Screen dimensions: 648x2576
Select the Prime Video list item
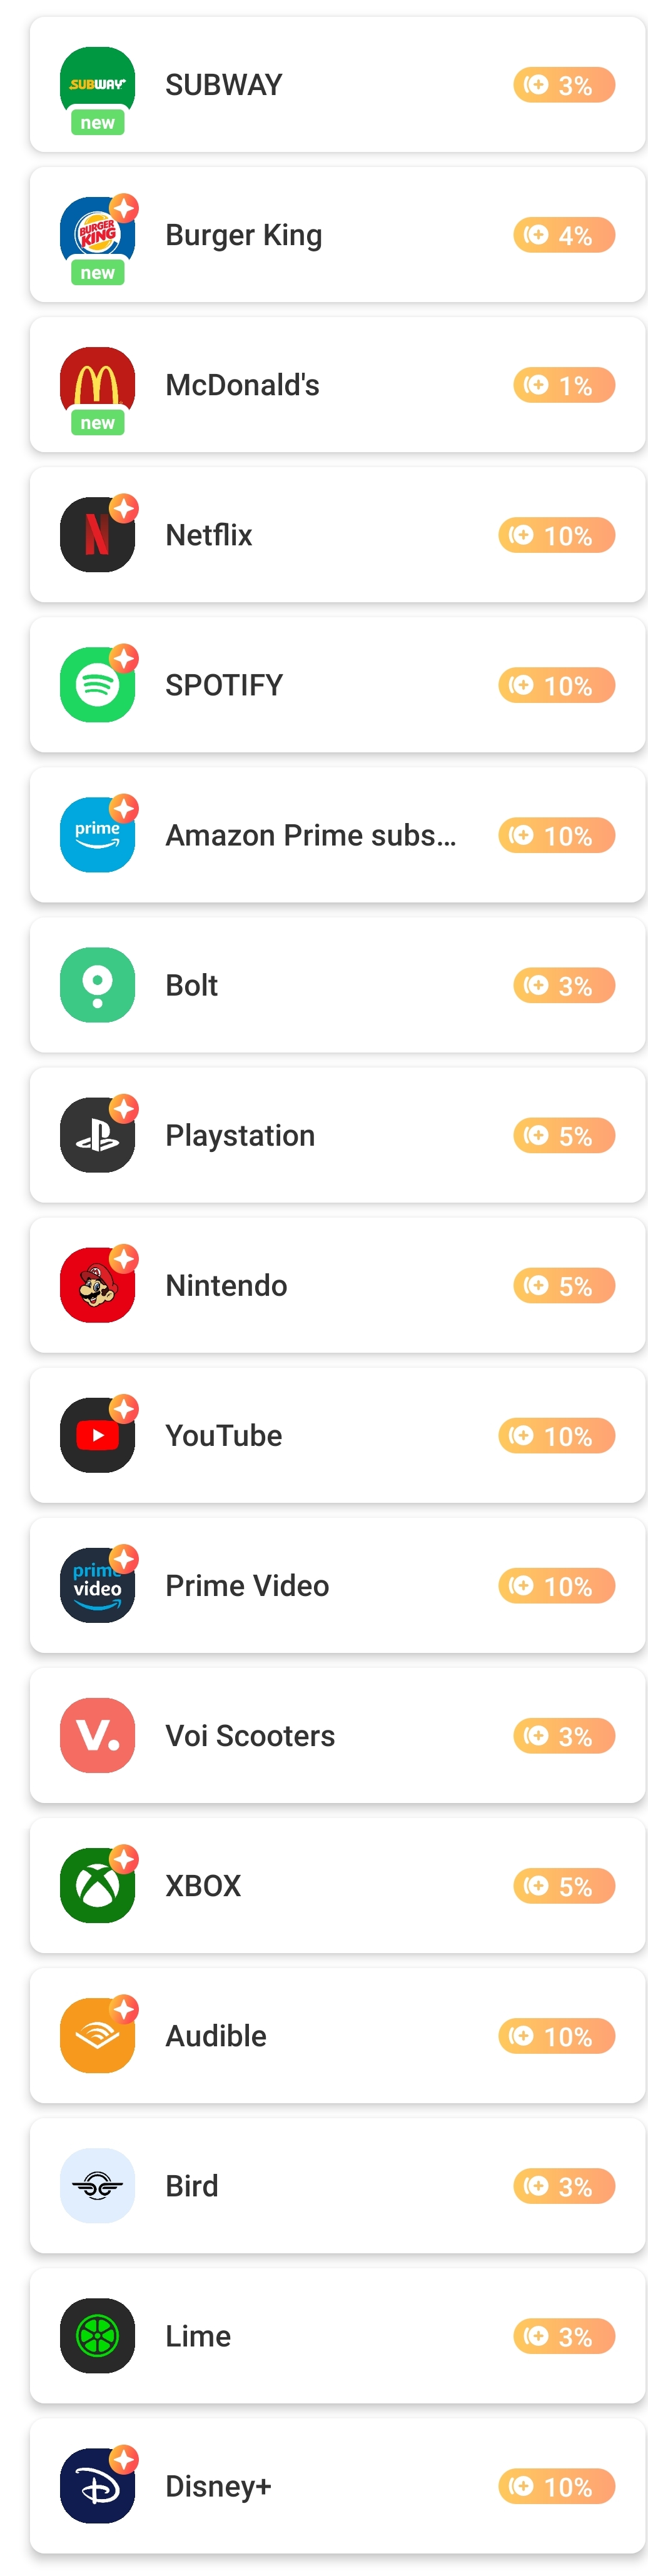coord(337,1585)
